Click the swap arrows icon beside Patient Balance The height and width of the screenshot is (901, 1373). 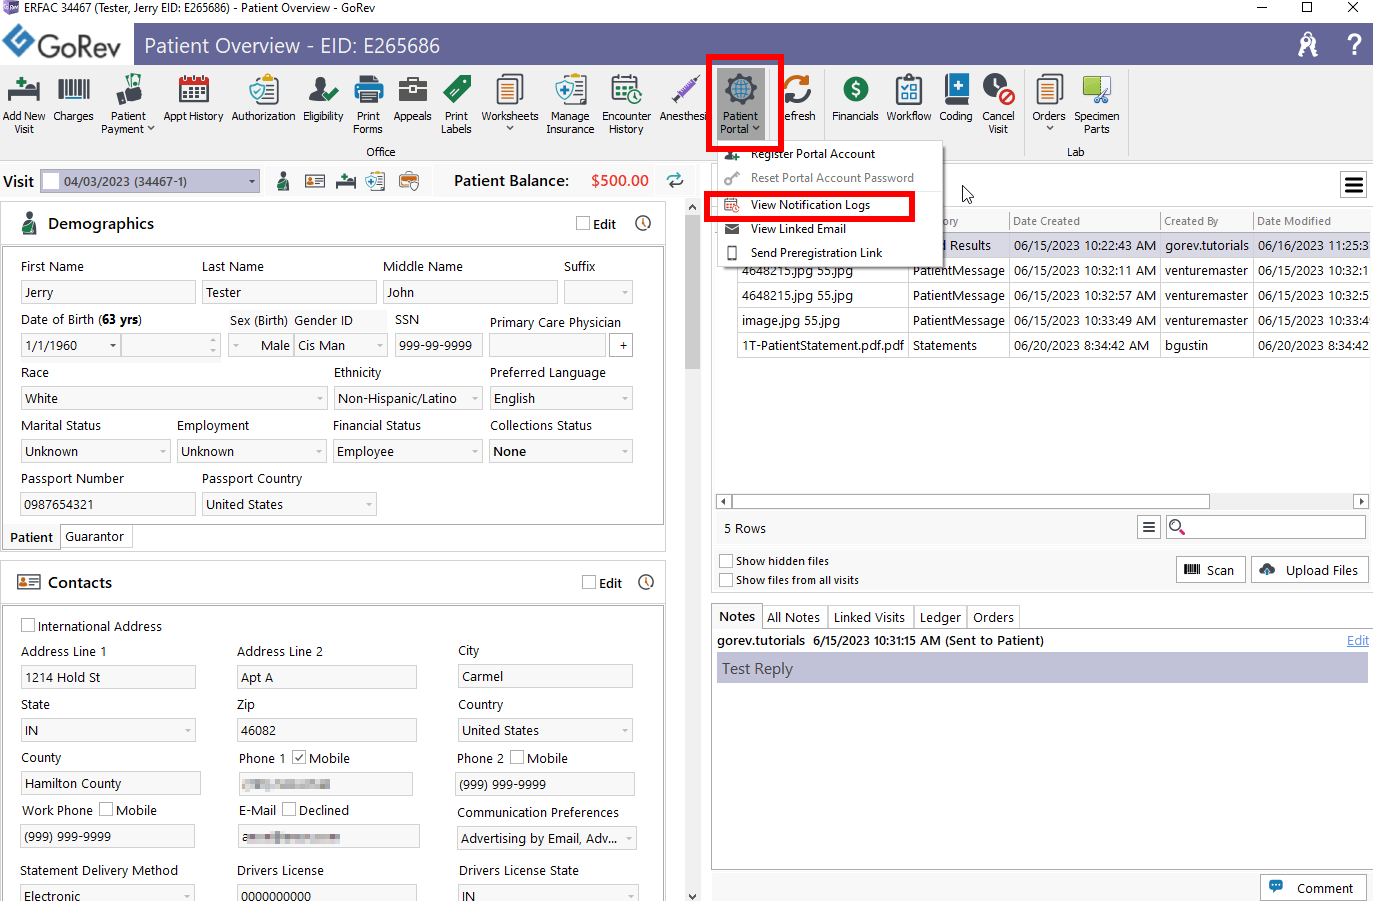tap(675, 180)
